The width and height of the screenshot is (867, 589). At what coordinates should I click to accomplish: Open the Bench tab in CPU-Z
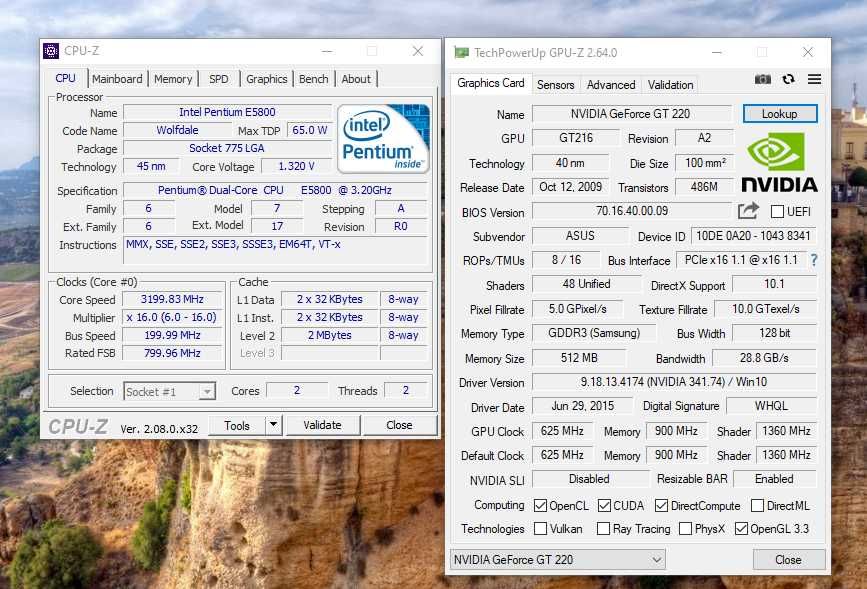pos(314,79)
